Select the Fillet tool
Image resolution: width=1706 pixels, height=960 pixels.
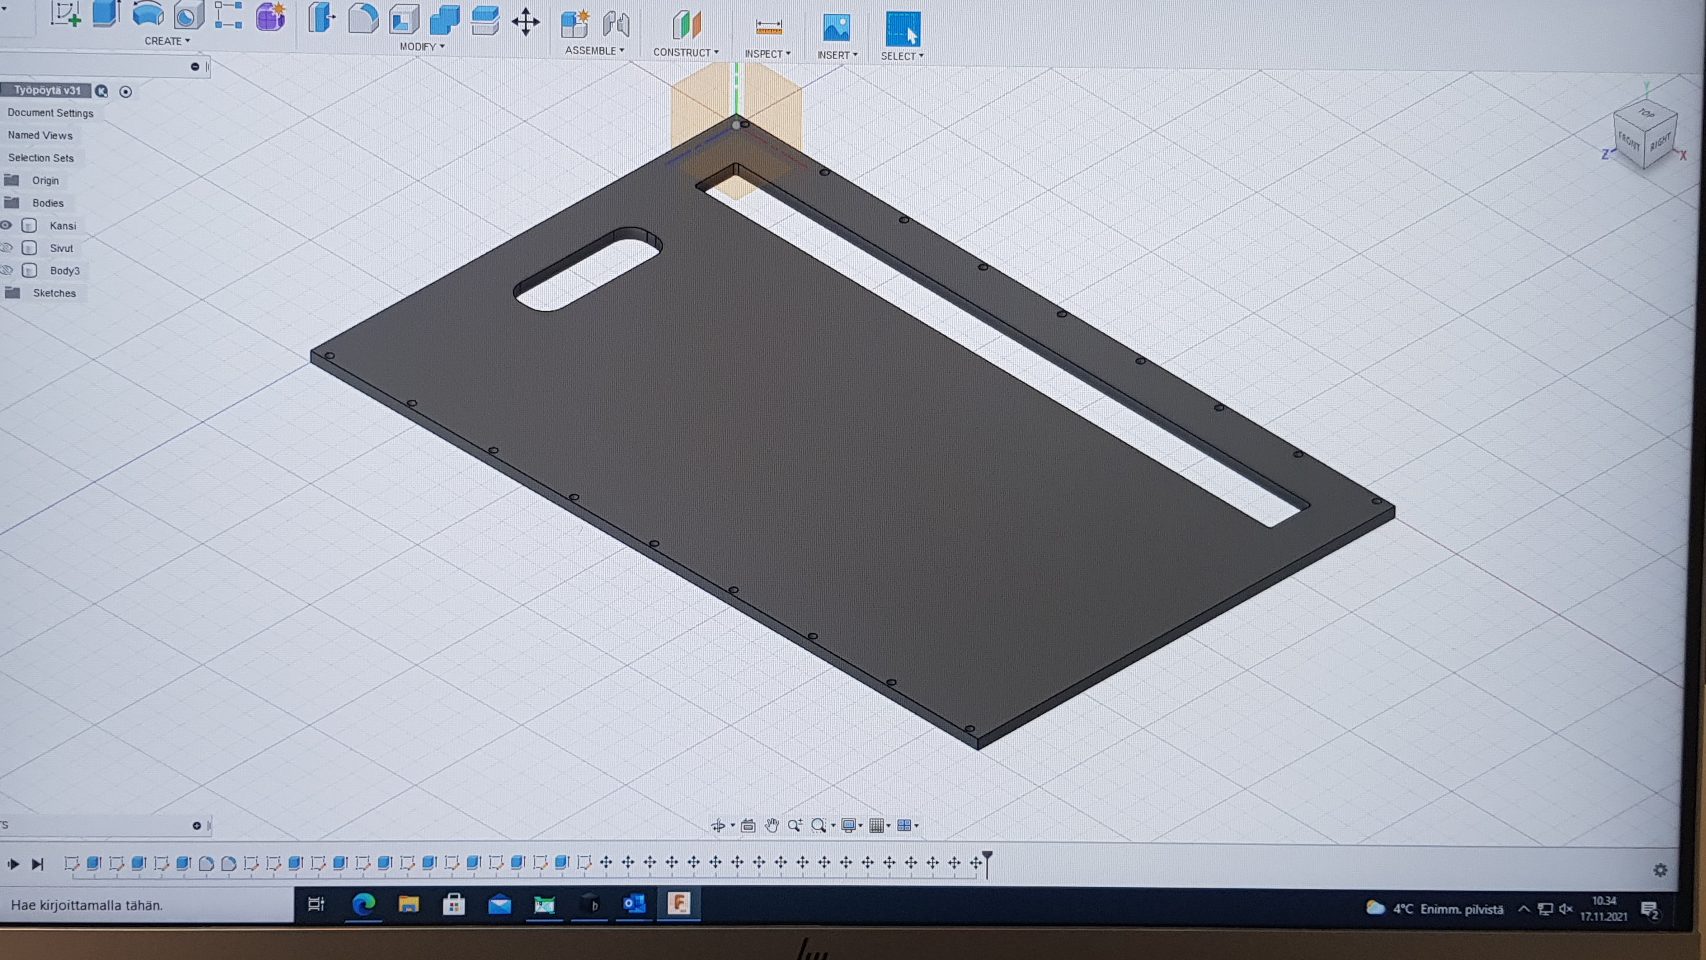tap(362, 19)
